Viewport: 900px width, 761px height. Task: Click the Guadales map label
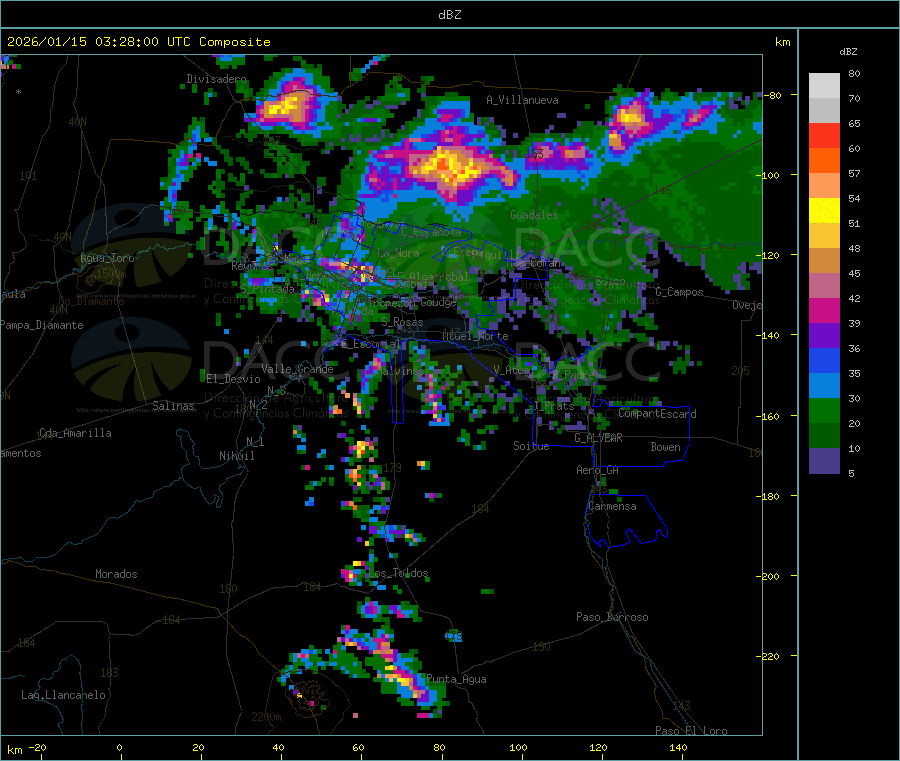pos(534,215)
